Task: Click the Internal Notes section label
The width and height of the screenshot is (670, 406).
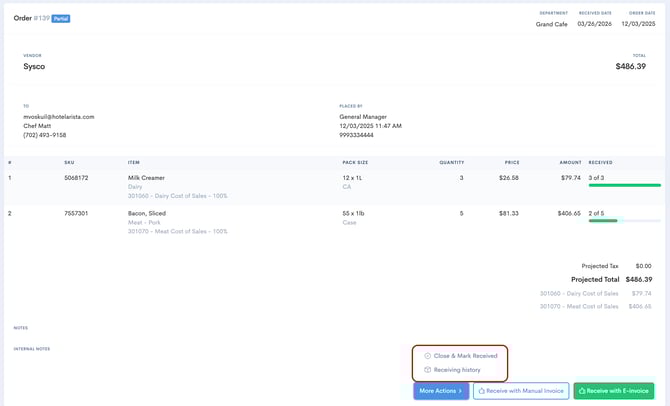Action: (x=32, y=349)
